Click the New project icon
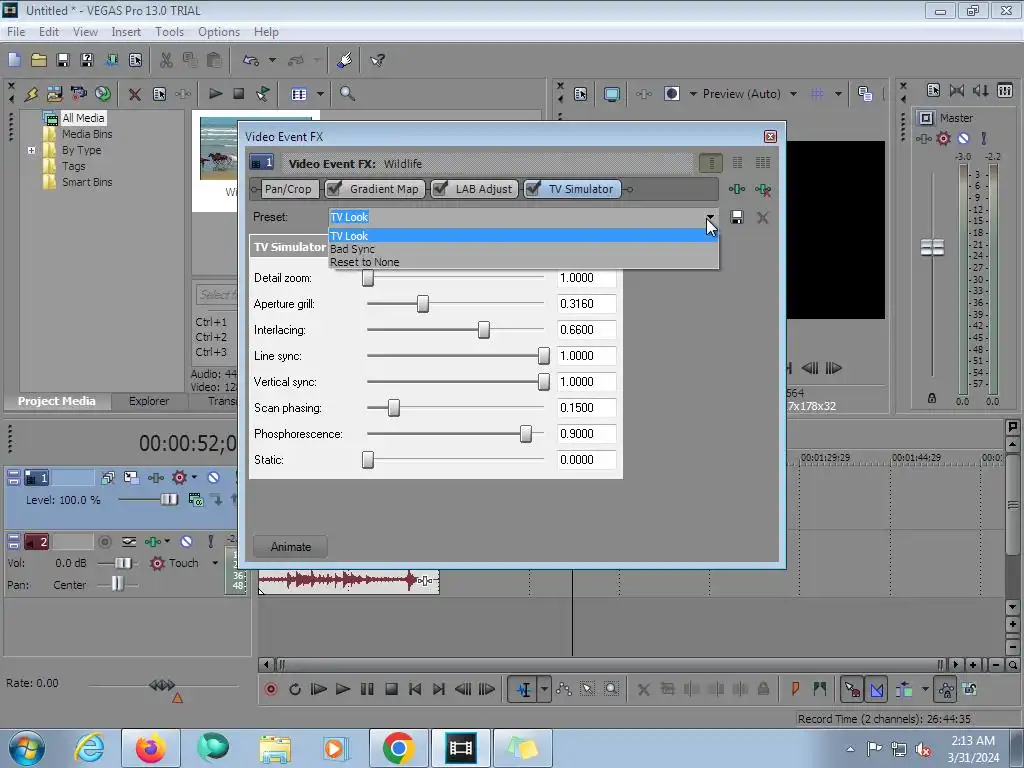 tap(14, 60)
